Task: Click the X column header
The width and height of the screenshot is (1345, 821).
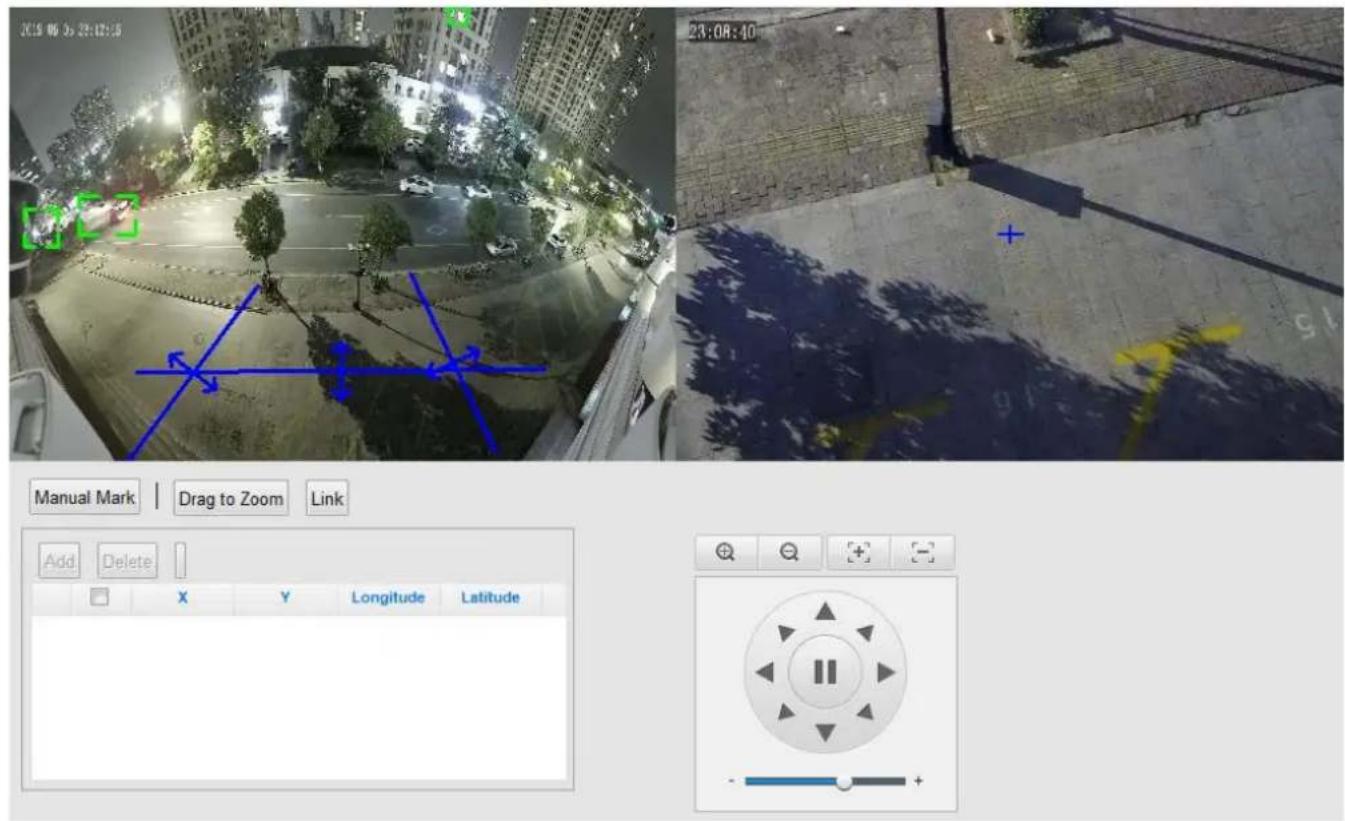Action: click(183, 598)
